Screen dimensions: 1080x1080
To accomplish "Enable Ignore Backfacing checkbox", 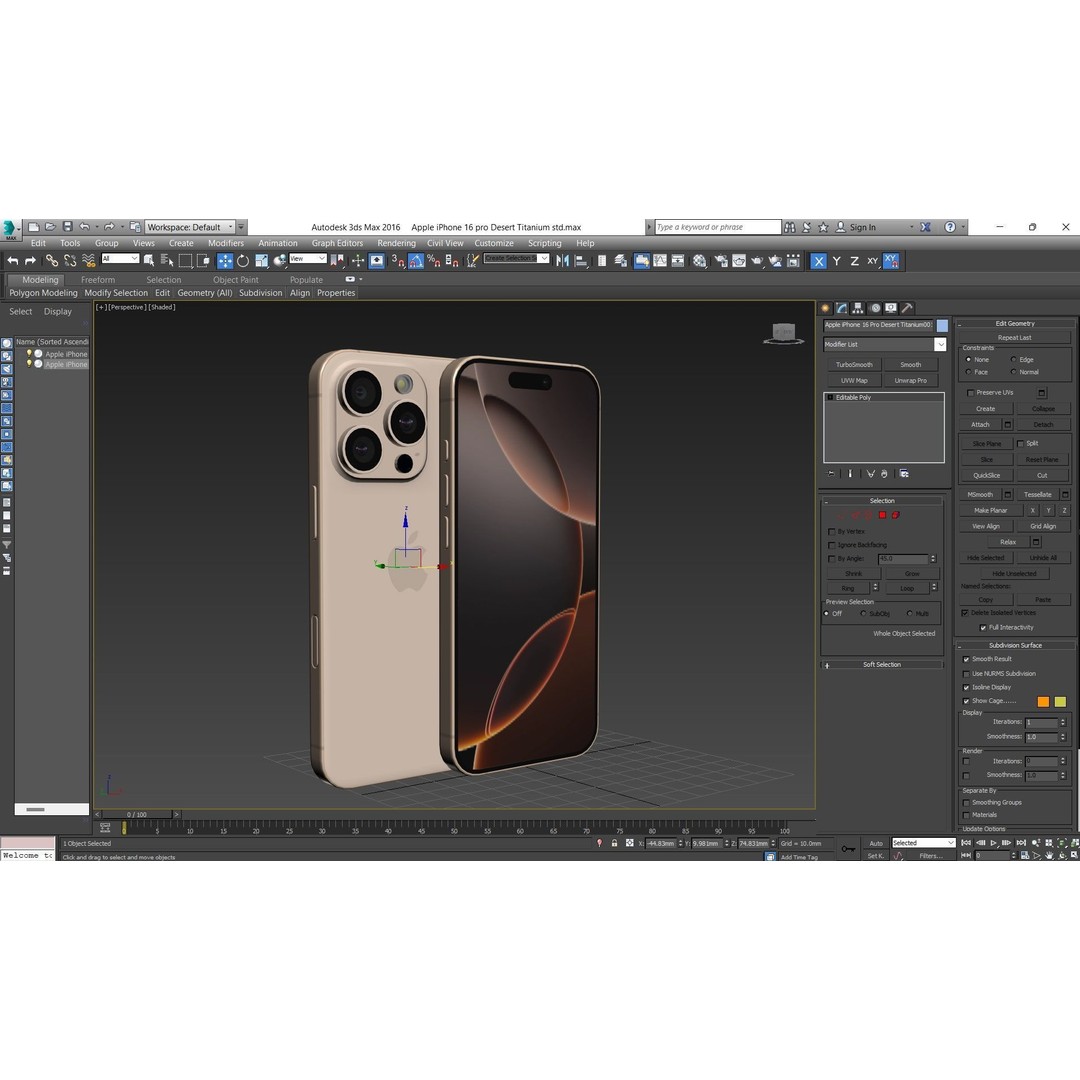I will pos(831,545).
